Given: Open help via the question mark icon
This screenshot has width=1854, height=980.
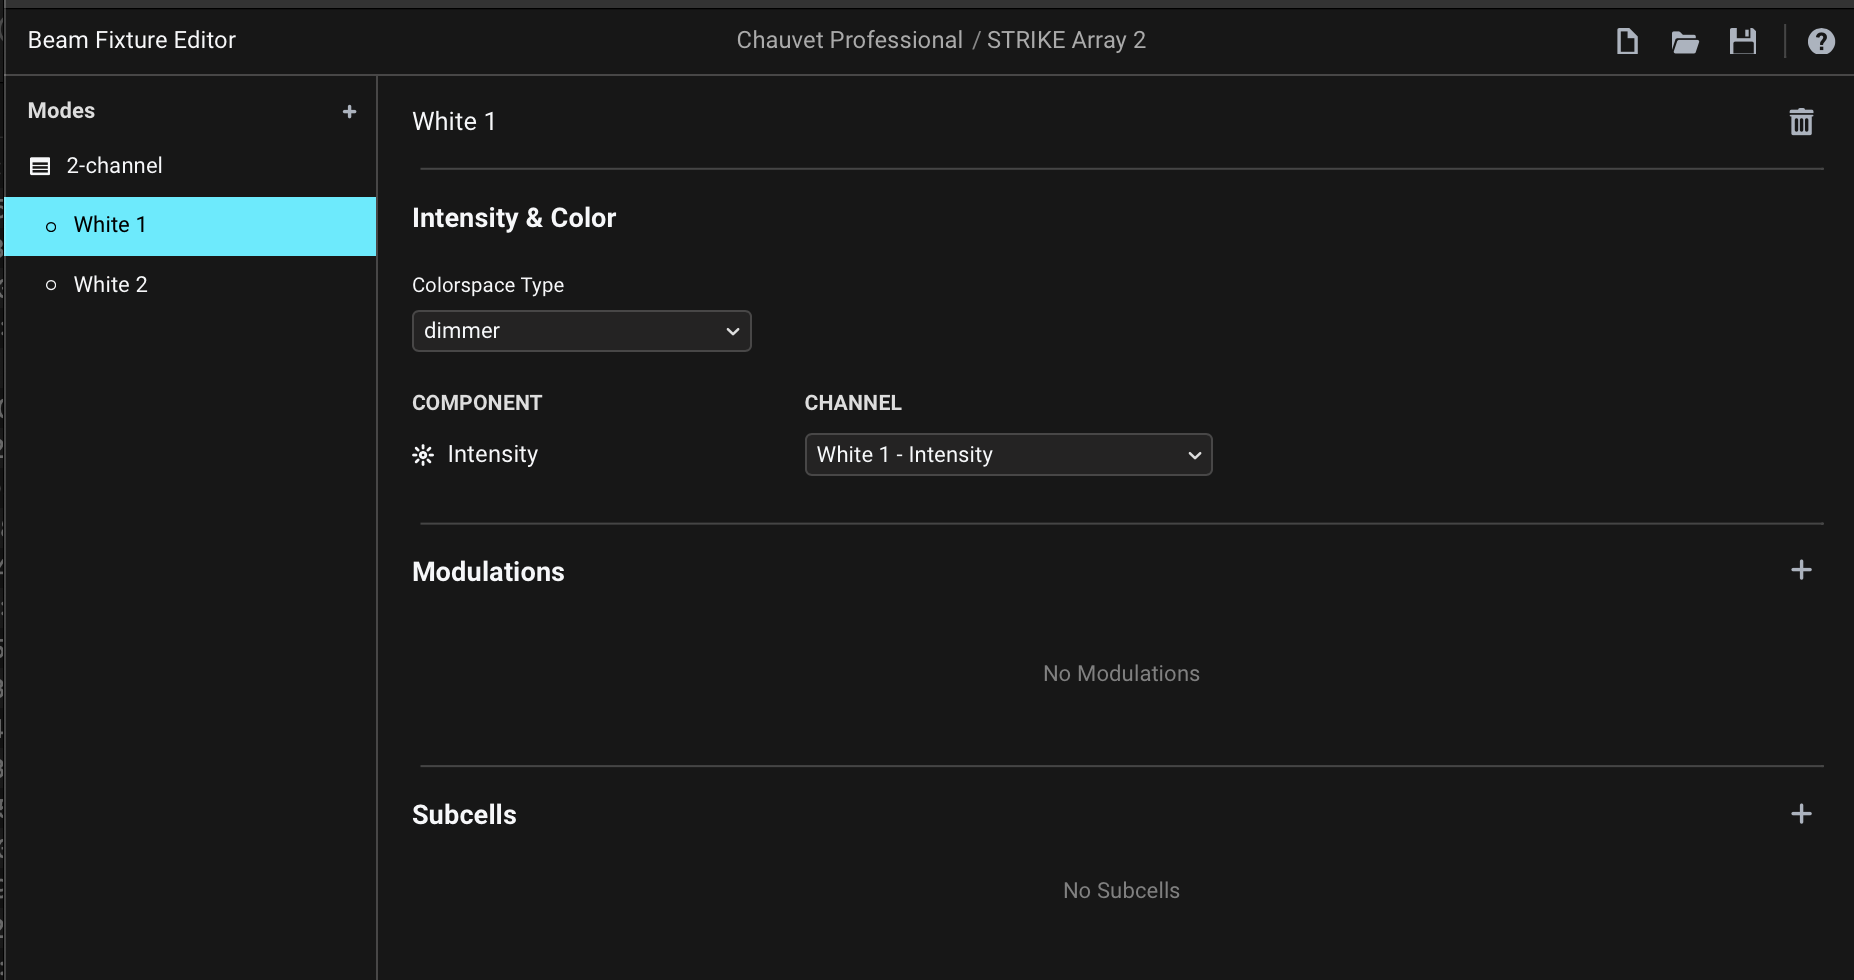Looking at the screenshot, I should [x=1821, y=41].
